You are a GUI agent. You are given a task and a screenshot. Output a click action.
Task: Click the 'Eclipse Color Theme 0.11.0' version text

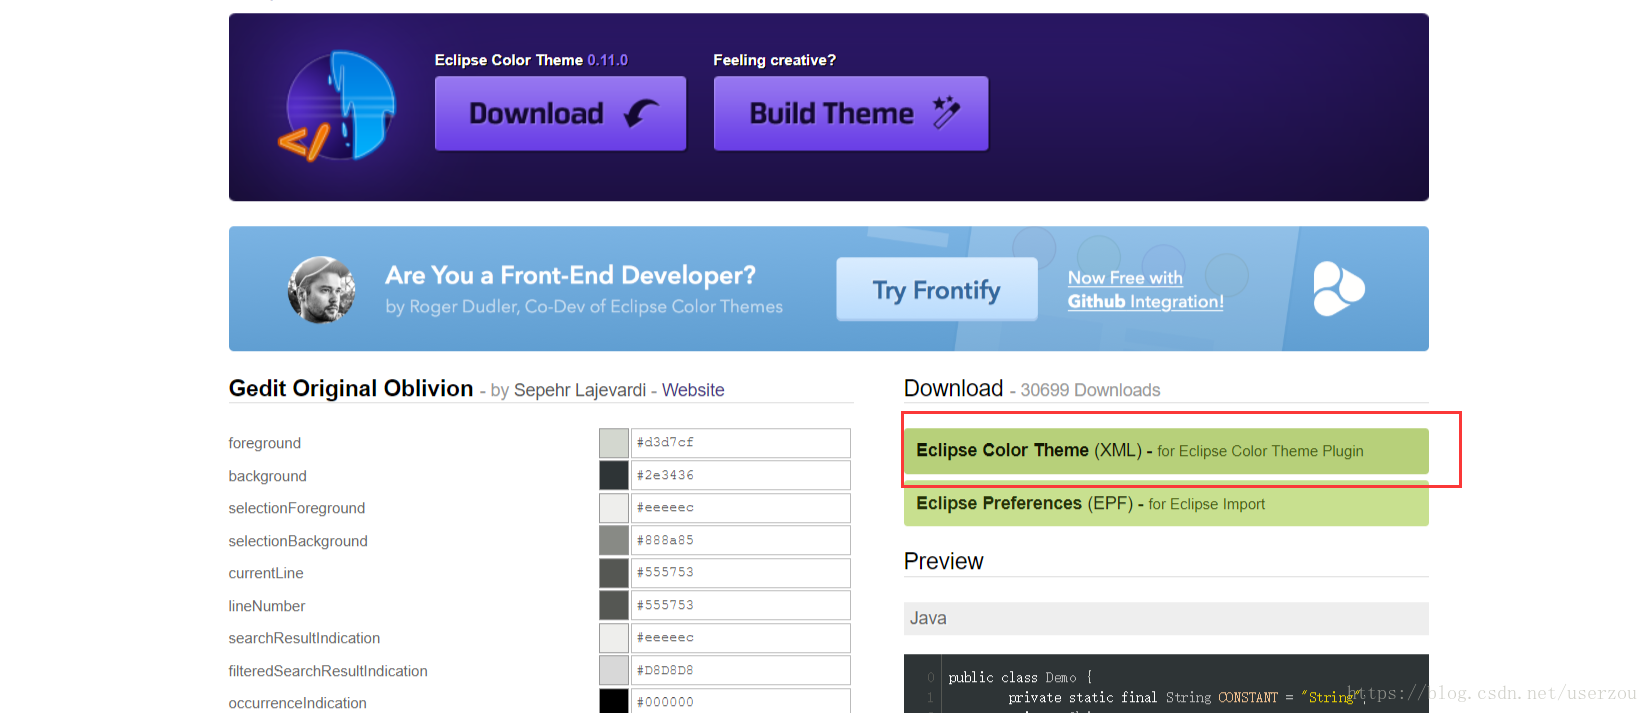(531, 60)
